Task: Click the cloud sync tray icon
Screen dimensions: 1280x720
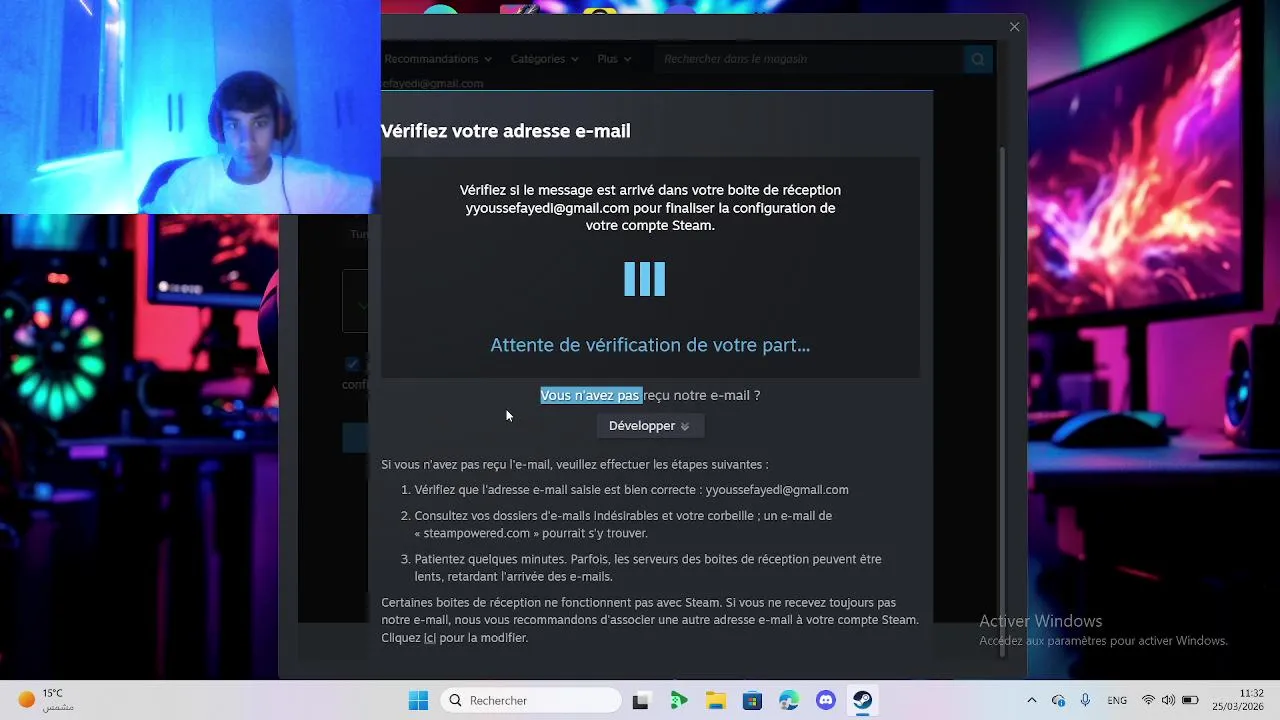Action: pos(1058,700)
